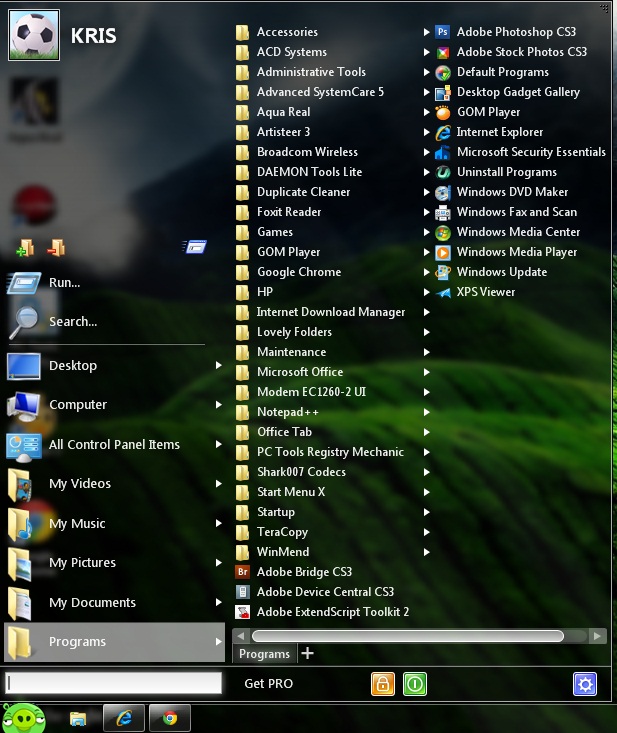617x733 pixels.
Task: Click the horizontal scrollbar thumb
Action: click(408, 636)
